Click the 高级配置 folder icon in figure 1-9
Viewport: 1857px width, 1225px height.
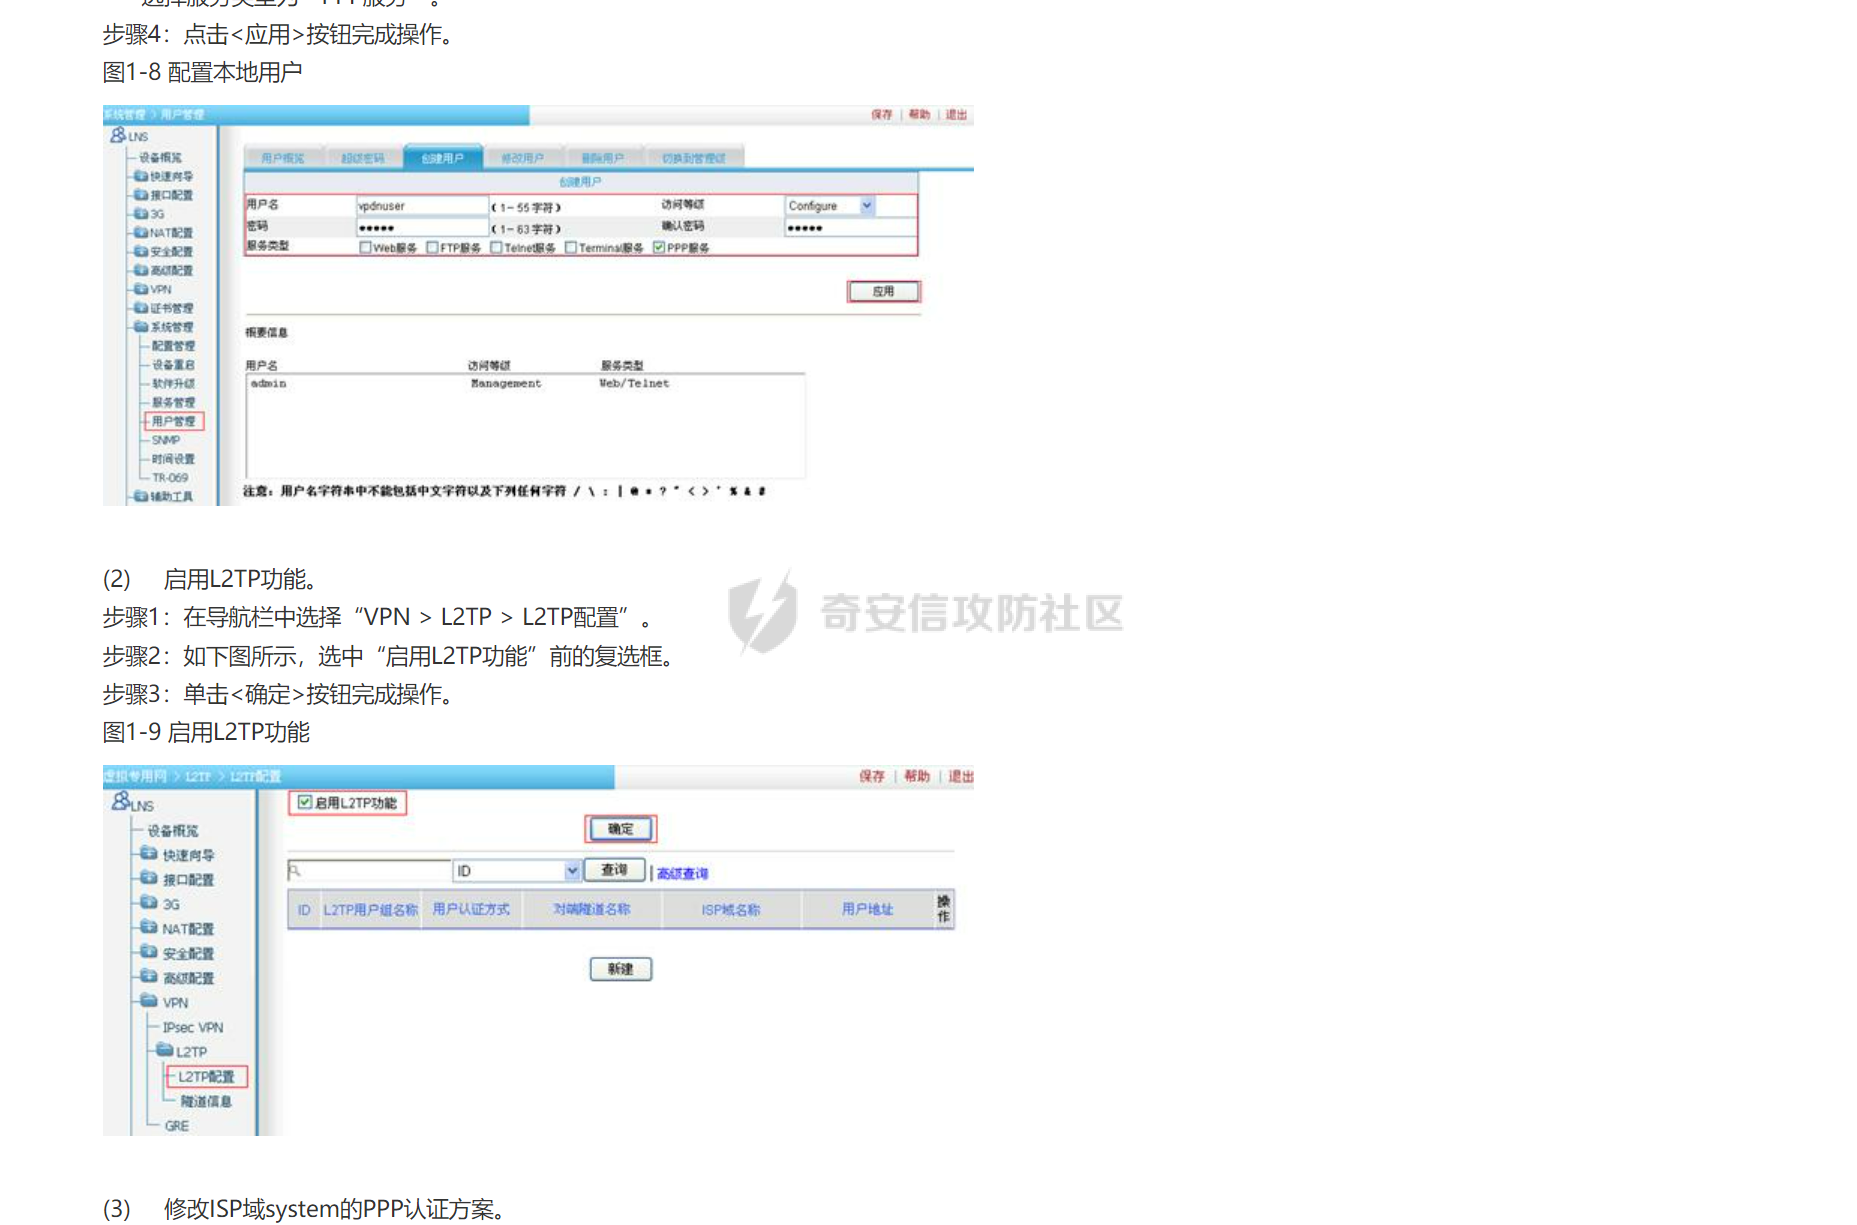click(x=149, y=976)
